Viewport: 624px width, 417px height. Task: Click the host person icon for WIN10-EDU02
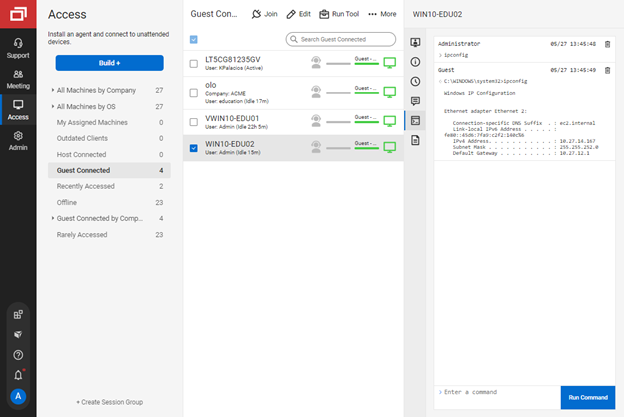click(316, 147)
